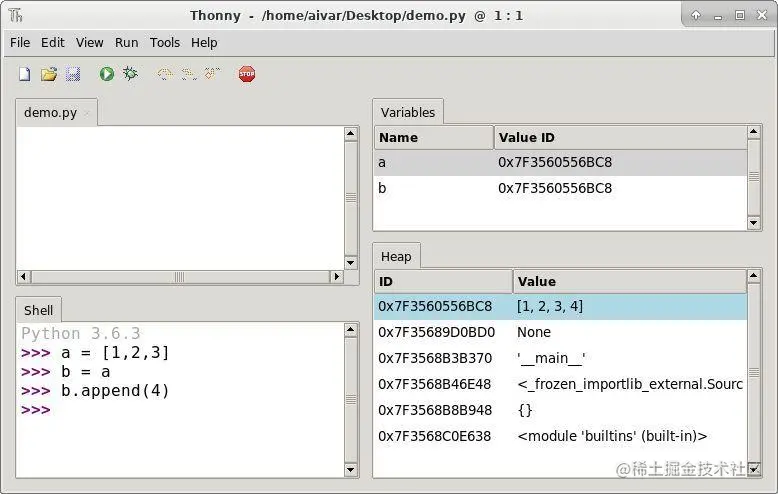The height and width of the screenshot is (494, 778).
Task: Select variable a row
Action: (x=560, y=162)
